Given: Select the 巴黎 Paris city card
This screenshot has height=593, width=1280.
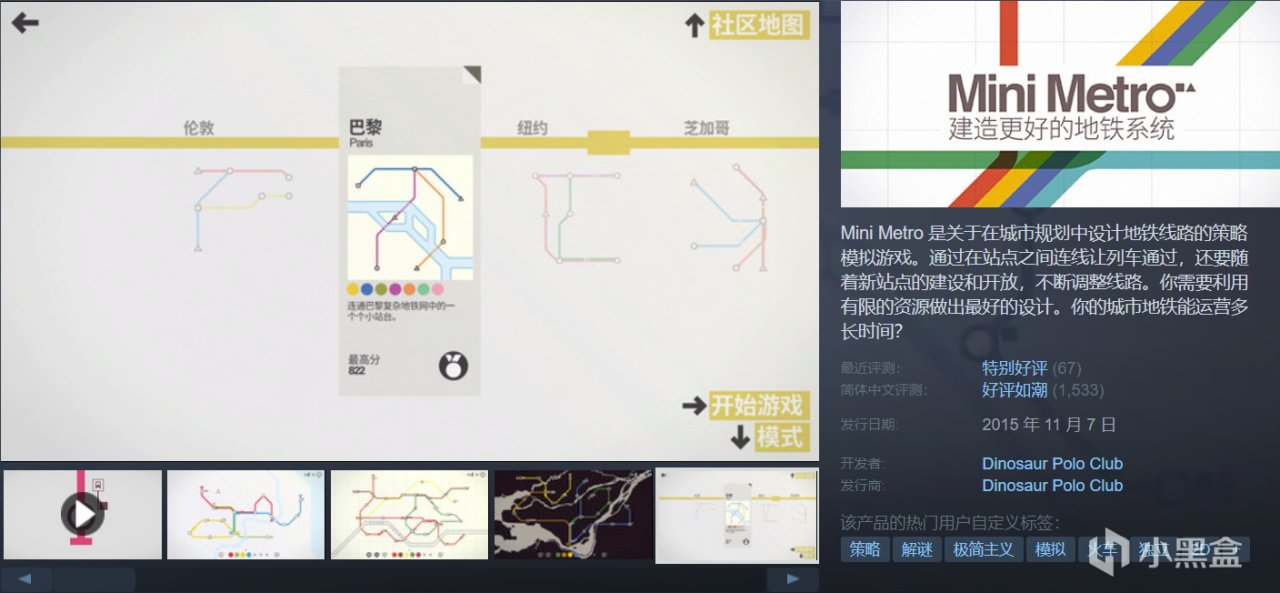Looking at the screenshot, I should [410, 231].
